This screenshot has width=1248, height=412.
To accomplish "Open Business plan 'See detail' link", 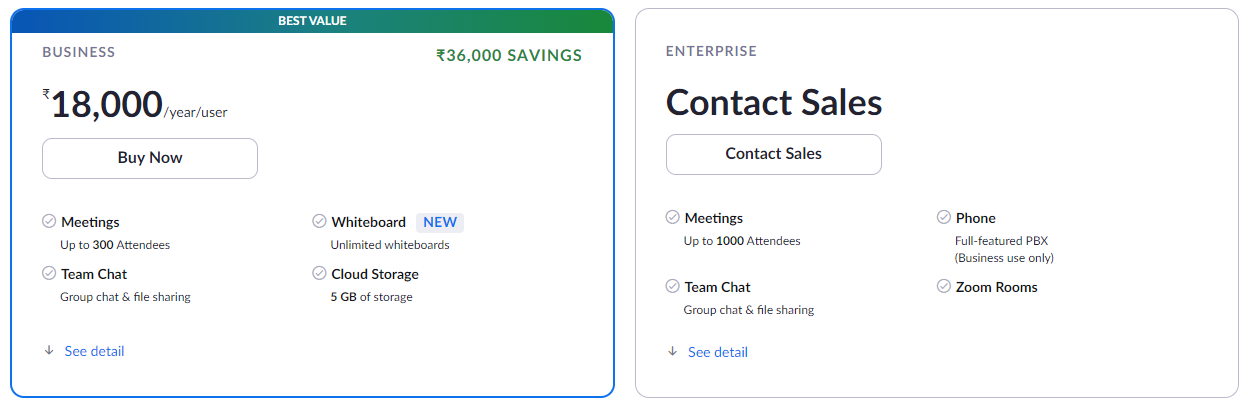I will [x=94, y=351].
